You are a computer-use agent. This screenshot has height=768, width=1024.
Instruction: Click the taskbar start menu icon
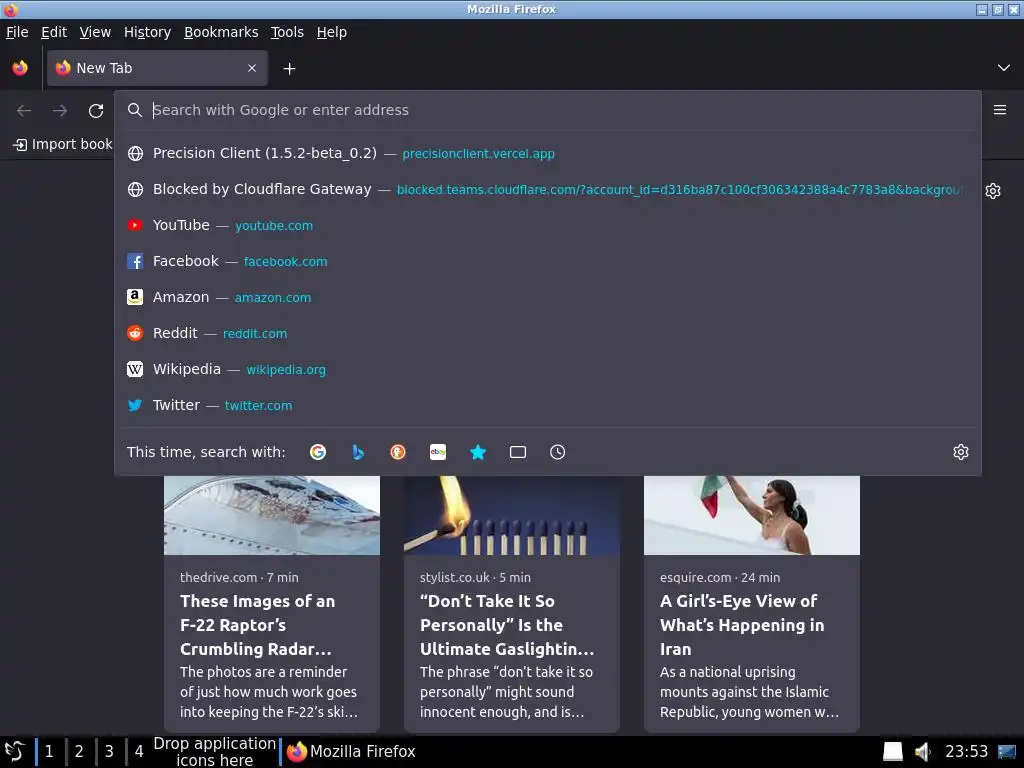click(x=14, y=752)
